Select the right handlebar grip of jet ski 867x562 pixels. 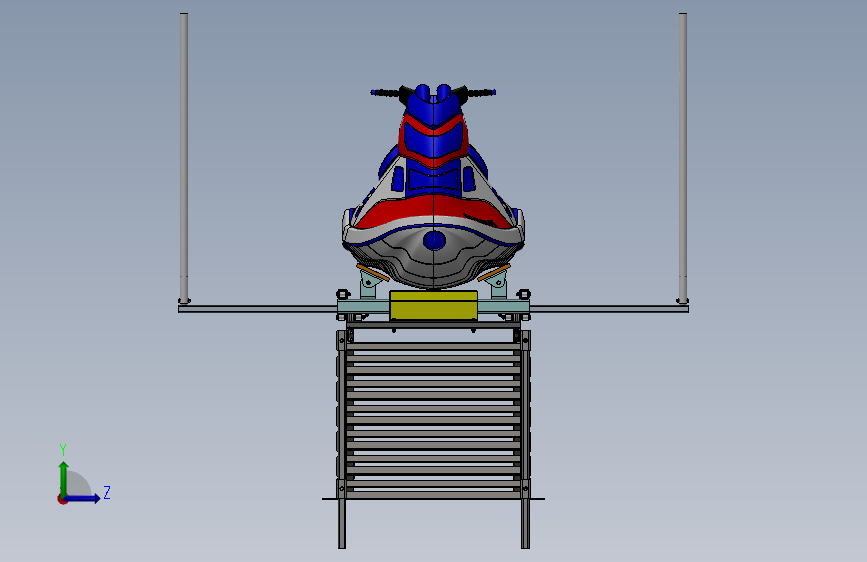[482, 92]
